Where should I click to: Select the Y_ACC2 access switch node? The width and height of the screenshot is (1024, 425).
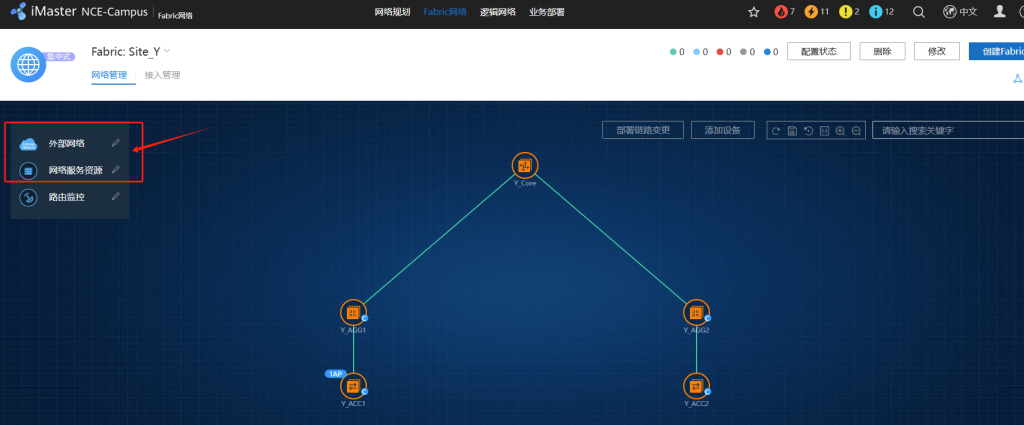tap(696, 386)
